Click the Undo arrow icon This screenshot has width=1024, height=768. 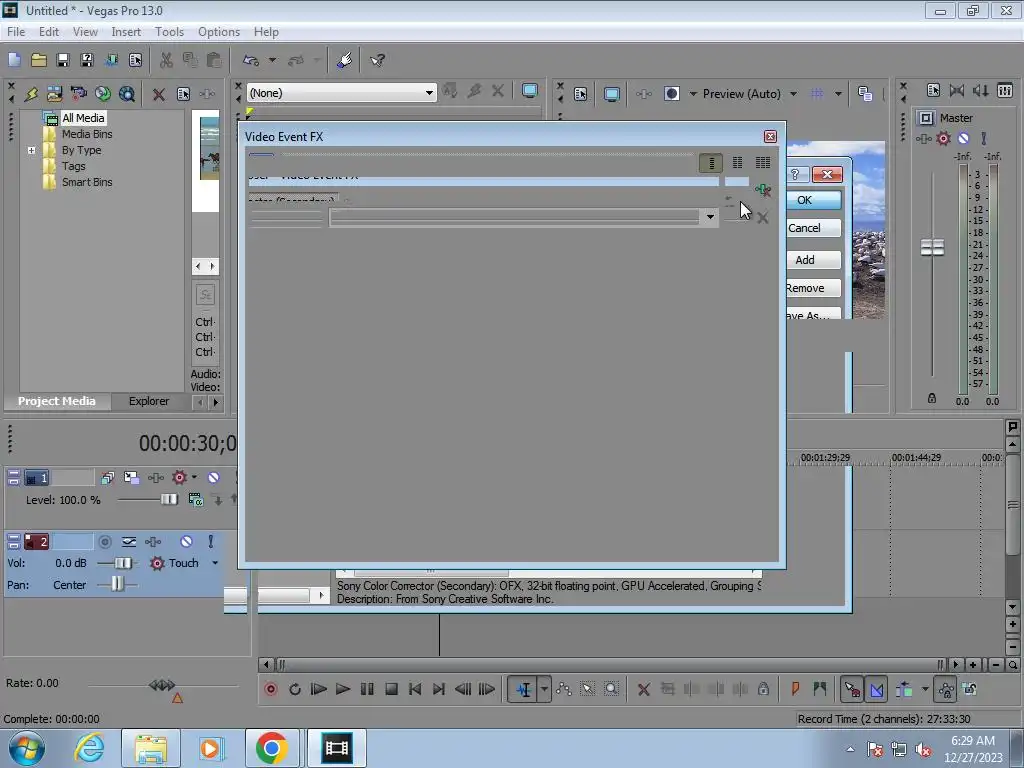click(x=251, y=60)
